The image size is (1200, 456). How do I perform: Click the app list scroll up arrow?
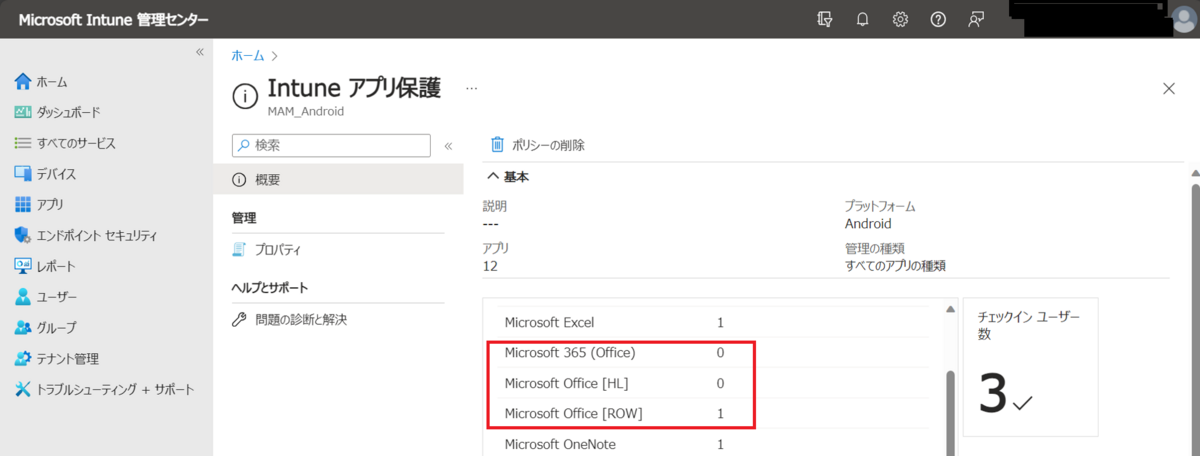949,308
